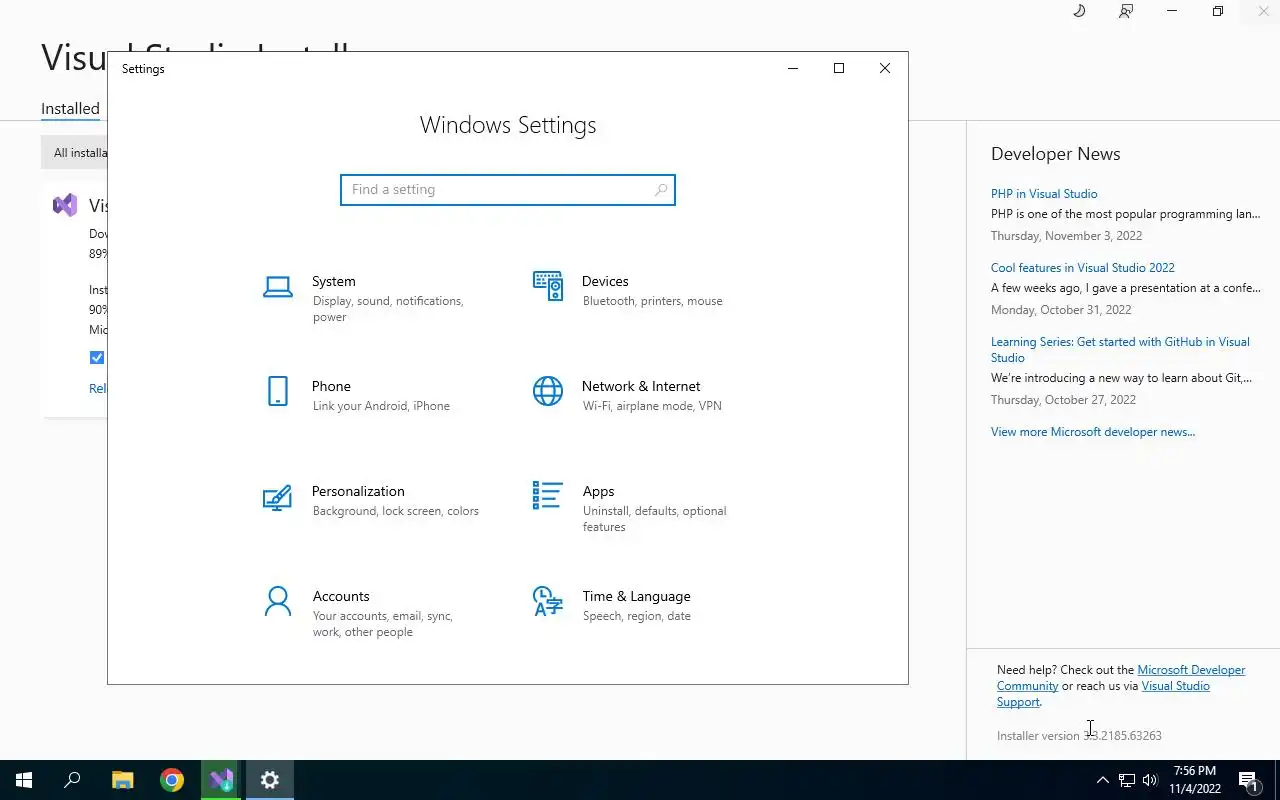Image resolution: width=1280 pixels, height=800 pixels.
Task: Click 'Display, sound, notifications, power' description
Action: 388,309
